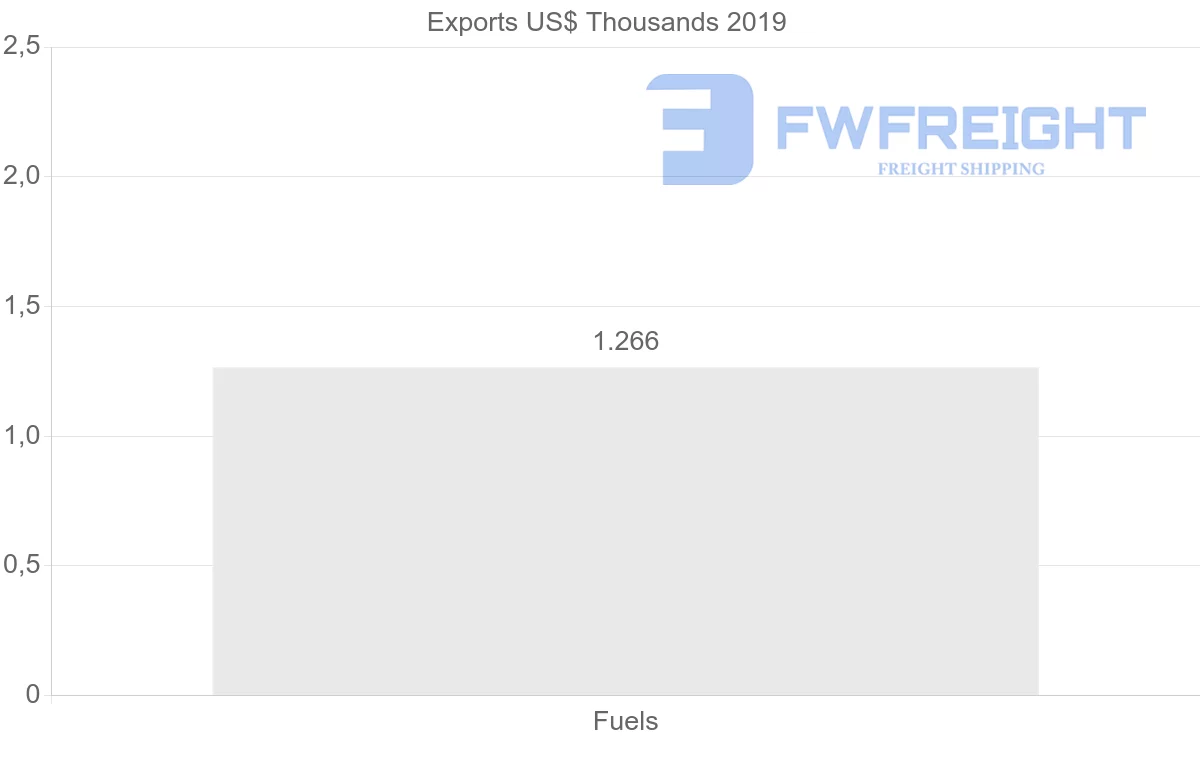The image size is (1200, 763).
Task: Click the 2,5 y-axis tick label
Action: [21, 46]
